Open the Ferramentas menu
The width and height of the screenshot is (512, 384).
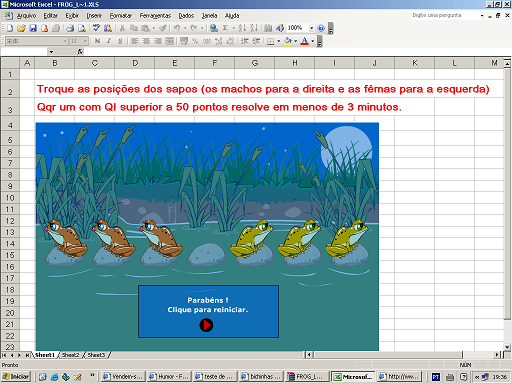pyautogui.click(x=155, y=16)
